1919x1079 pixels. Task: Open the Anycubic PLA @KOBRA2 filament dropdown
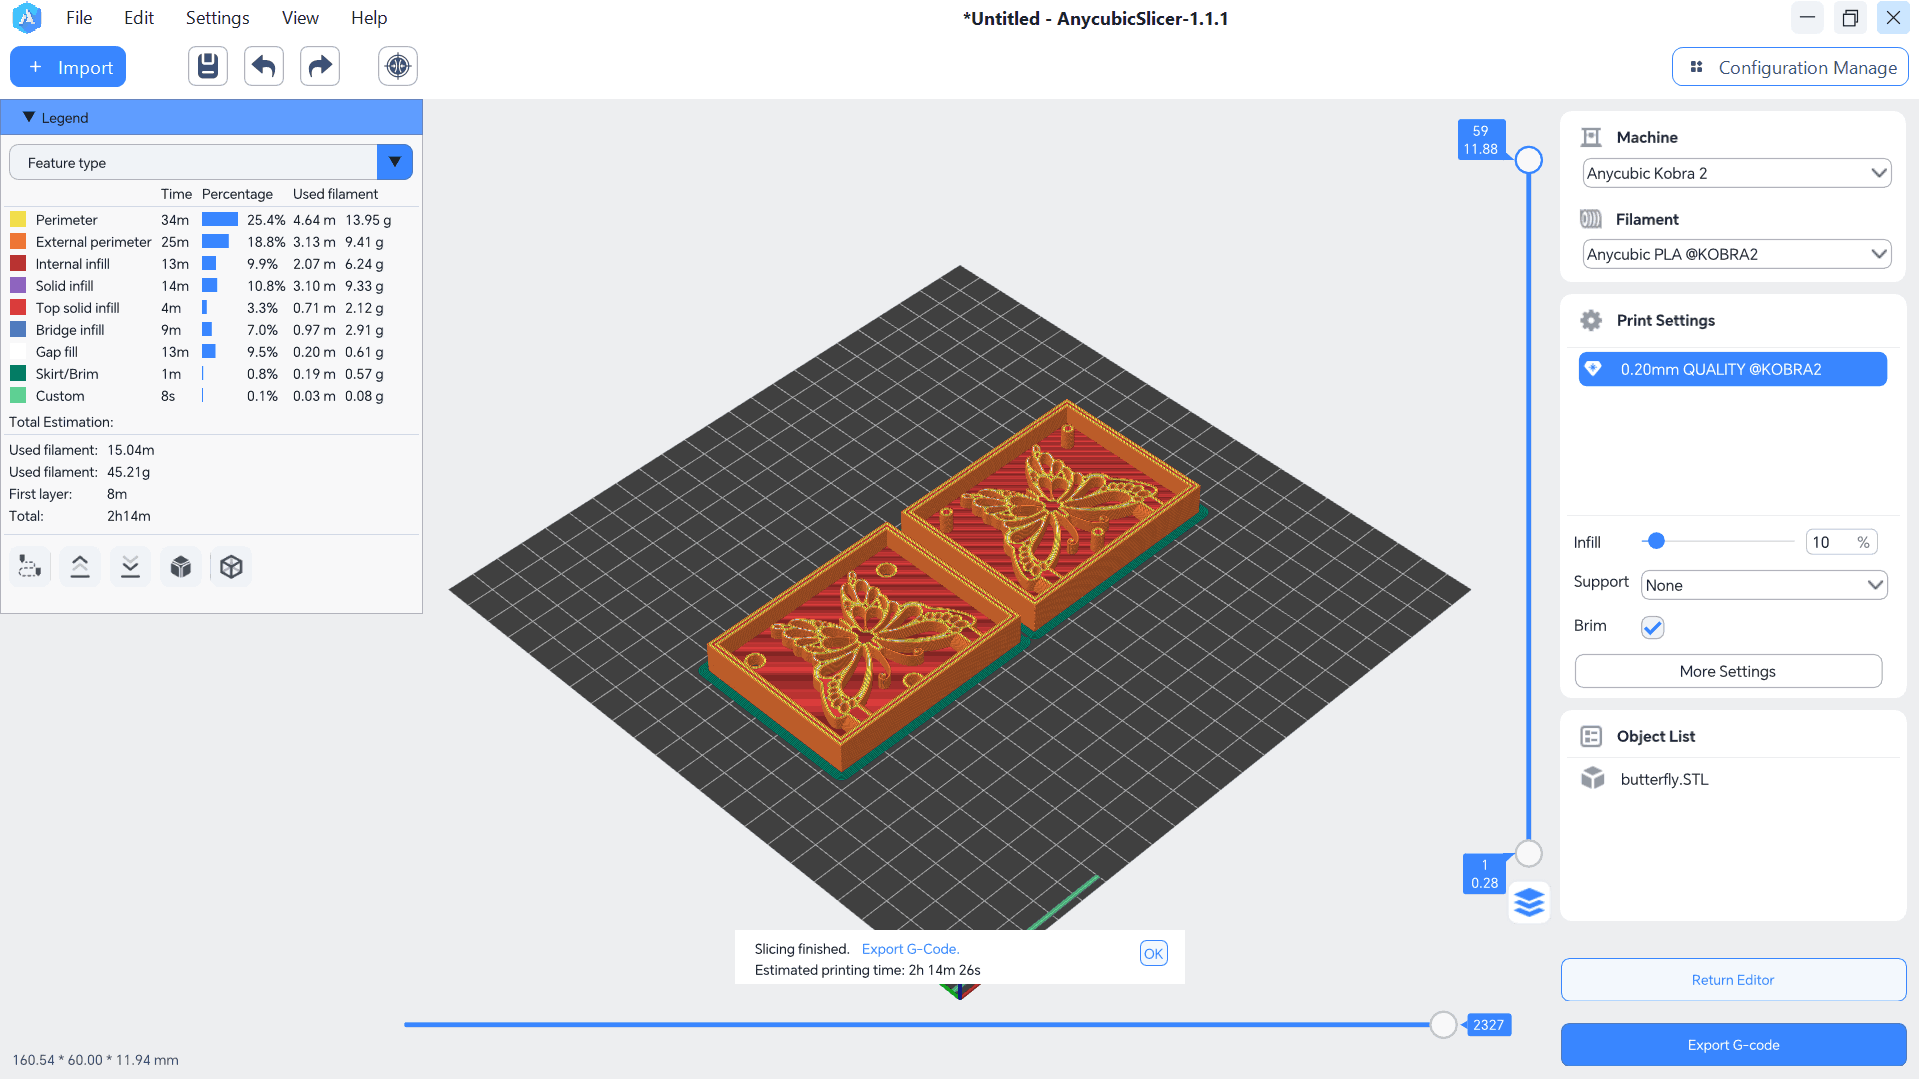tap(1736, 254)
